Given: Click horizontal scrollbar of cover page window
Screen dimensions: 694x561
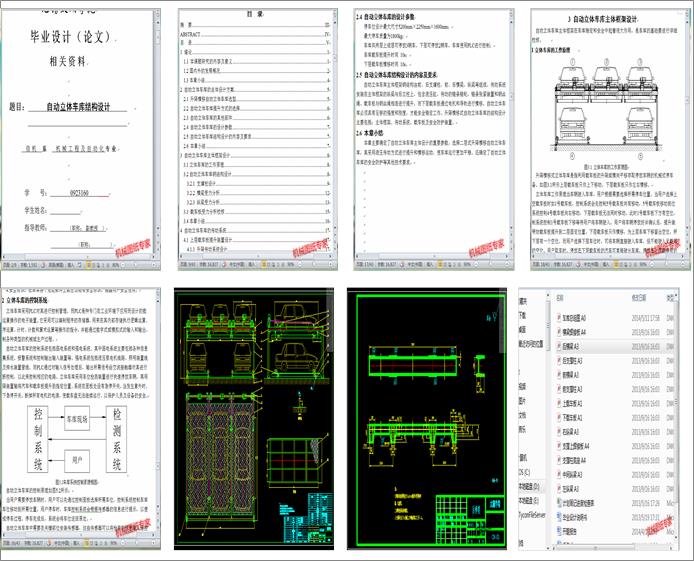Looking at the screenshot, I should pos(78,257).
